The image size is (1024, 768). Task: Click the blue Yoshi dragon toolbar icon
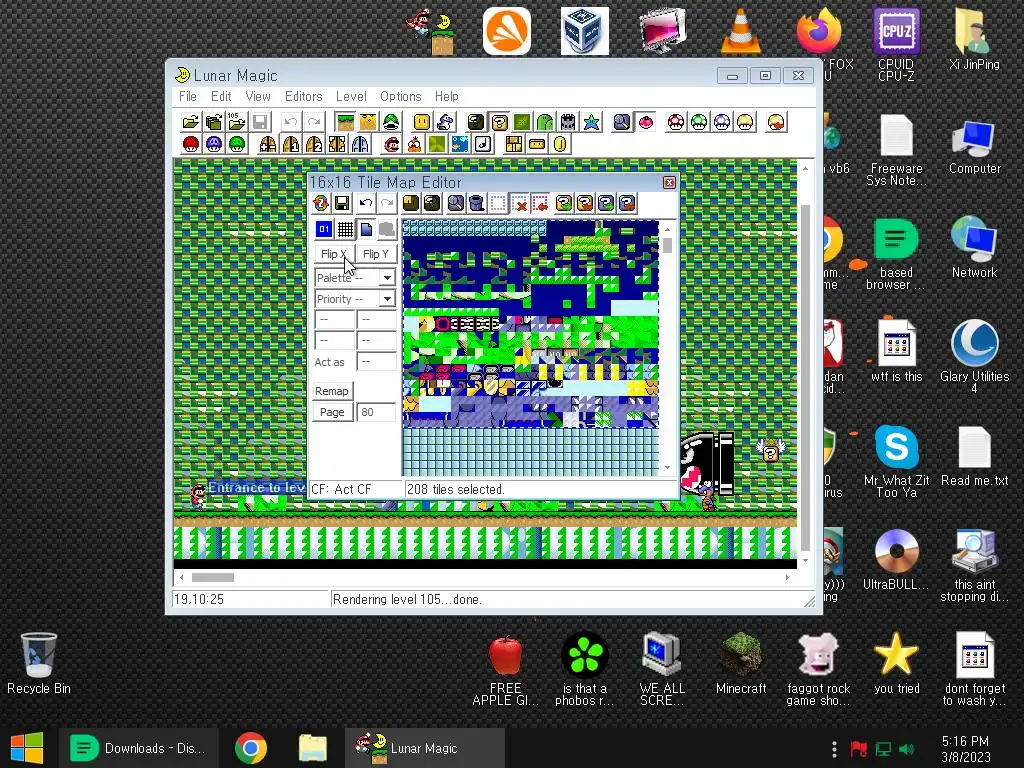445,122
